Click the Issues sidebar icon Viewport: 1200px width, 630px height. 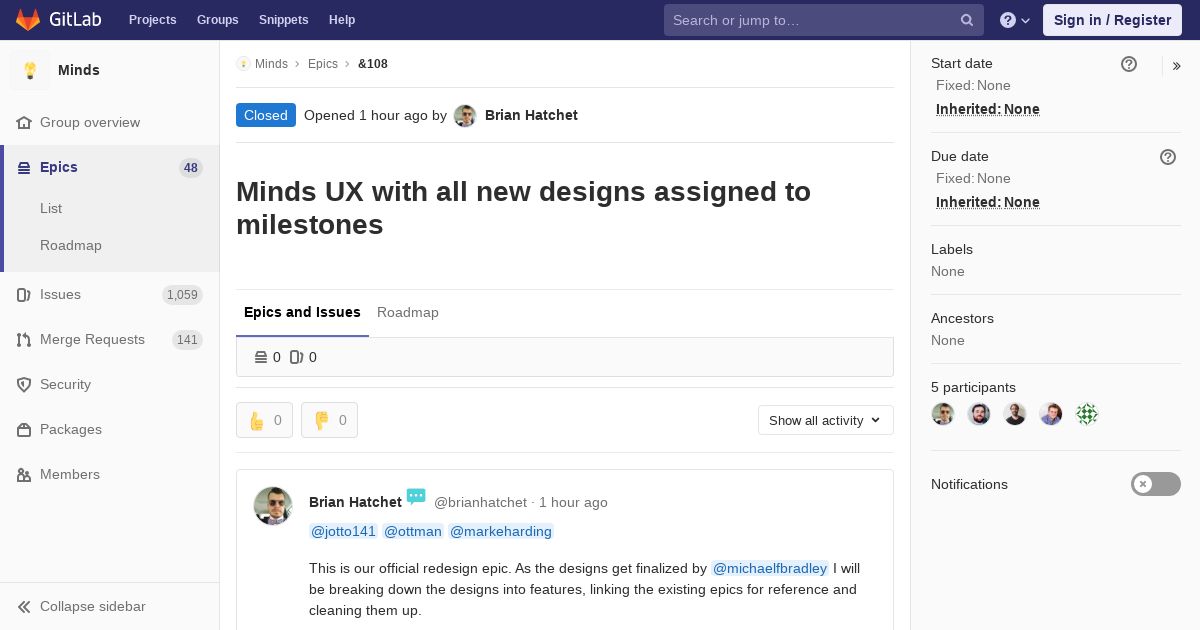pyautogui.click(x=25, y=295)
